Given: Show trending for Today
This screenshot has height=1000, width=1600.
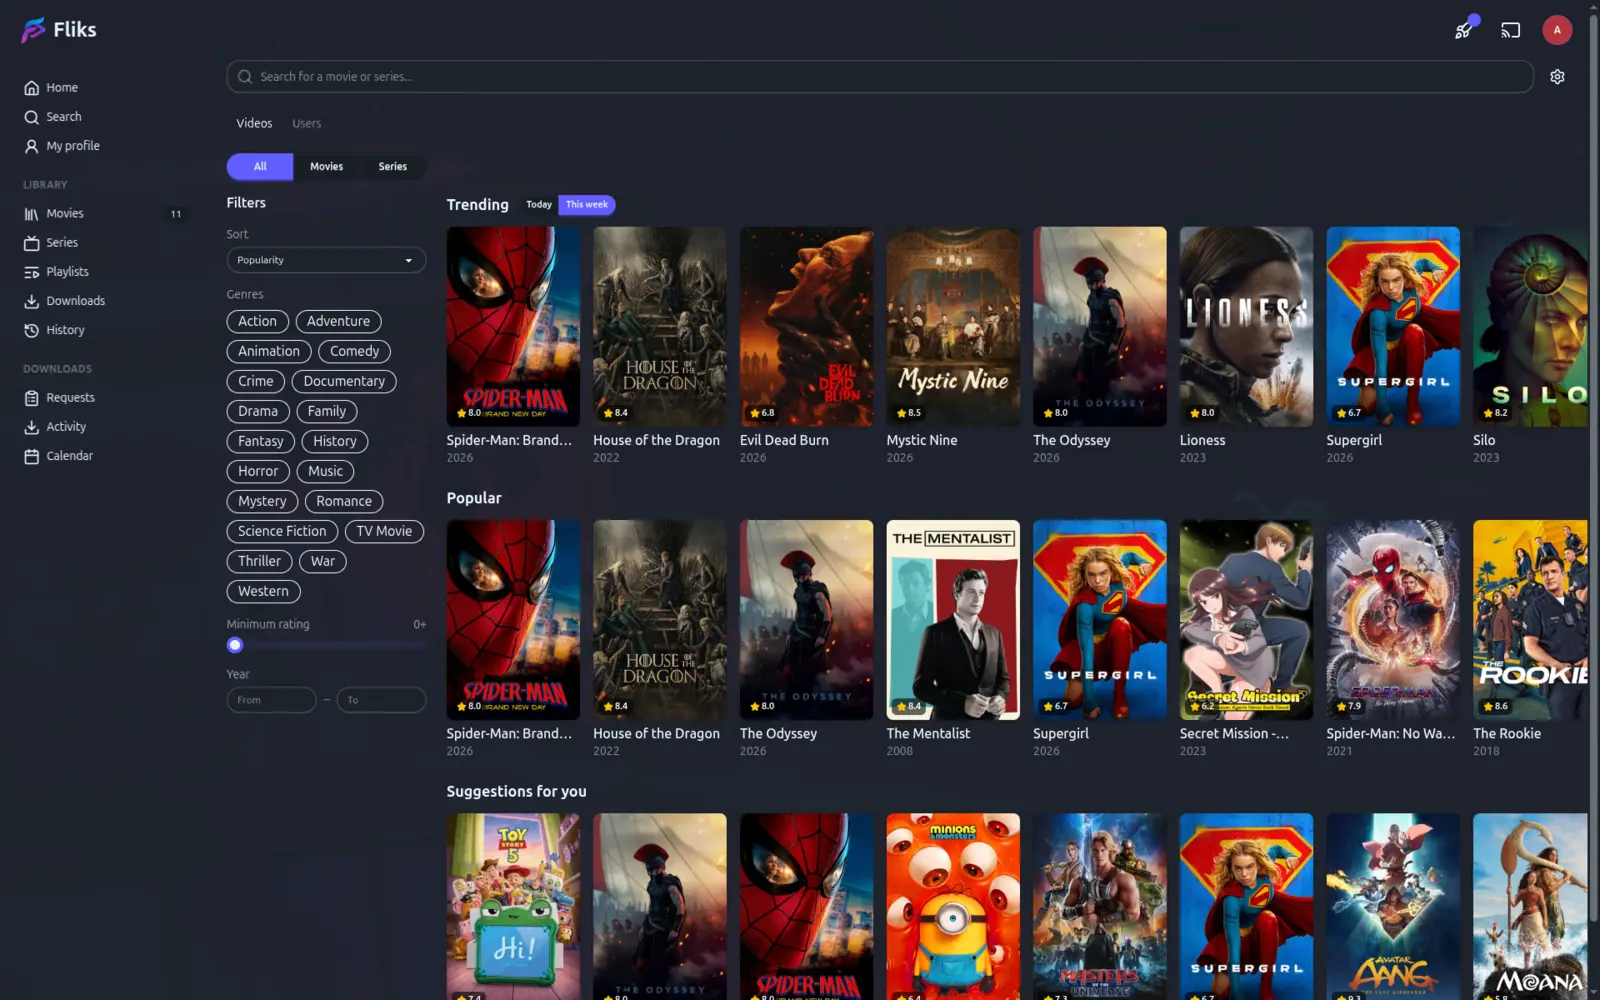Looking at the screenshot, I should pos(539,205).
